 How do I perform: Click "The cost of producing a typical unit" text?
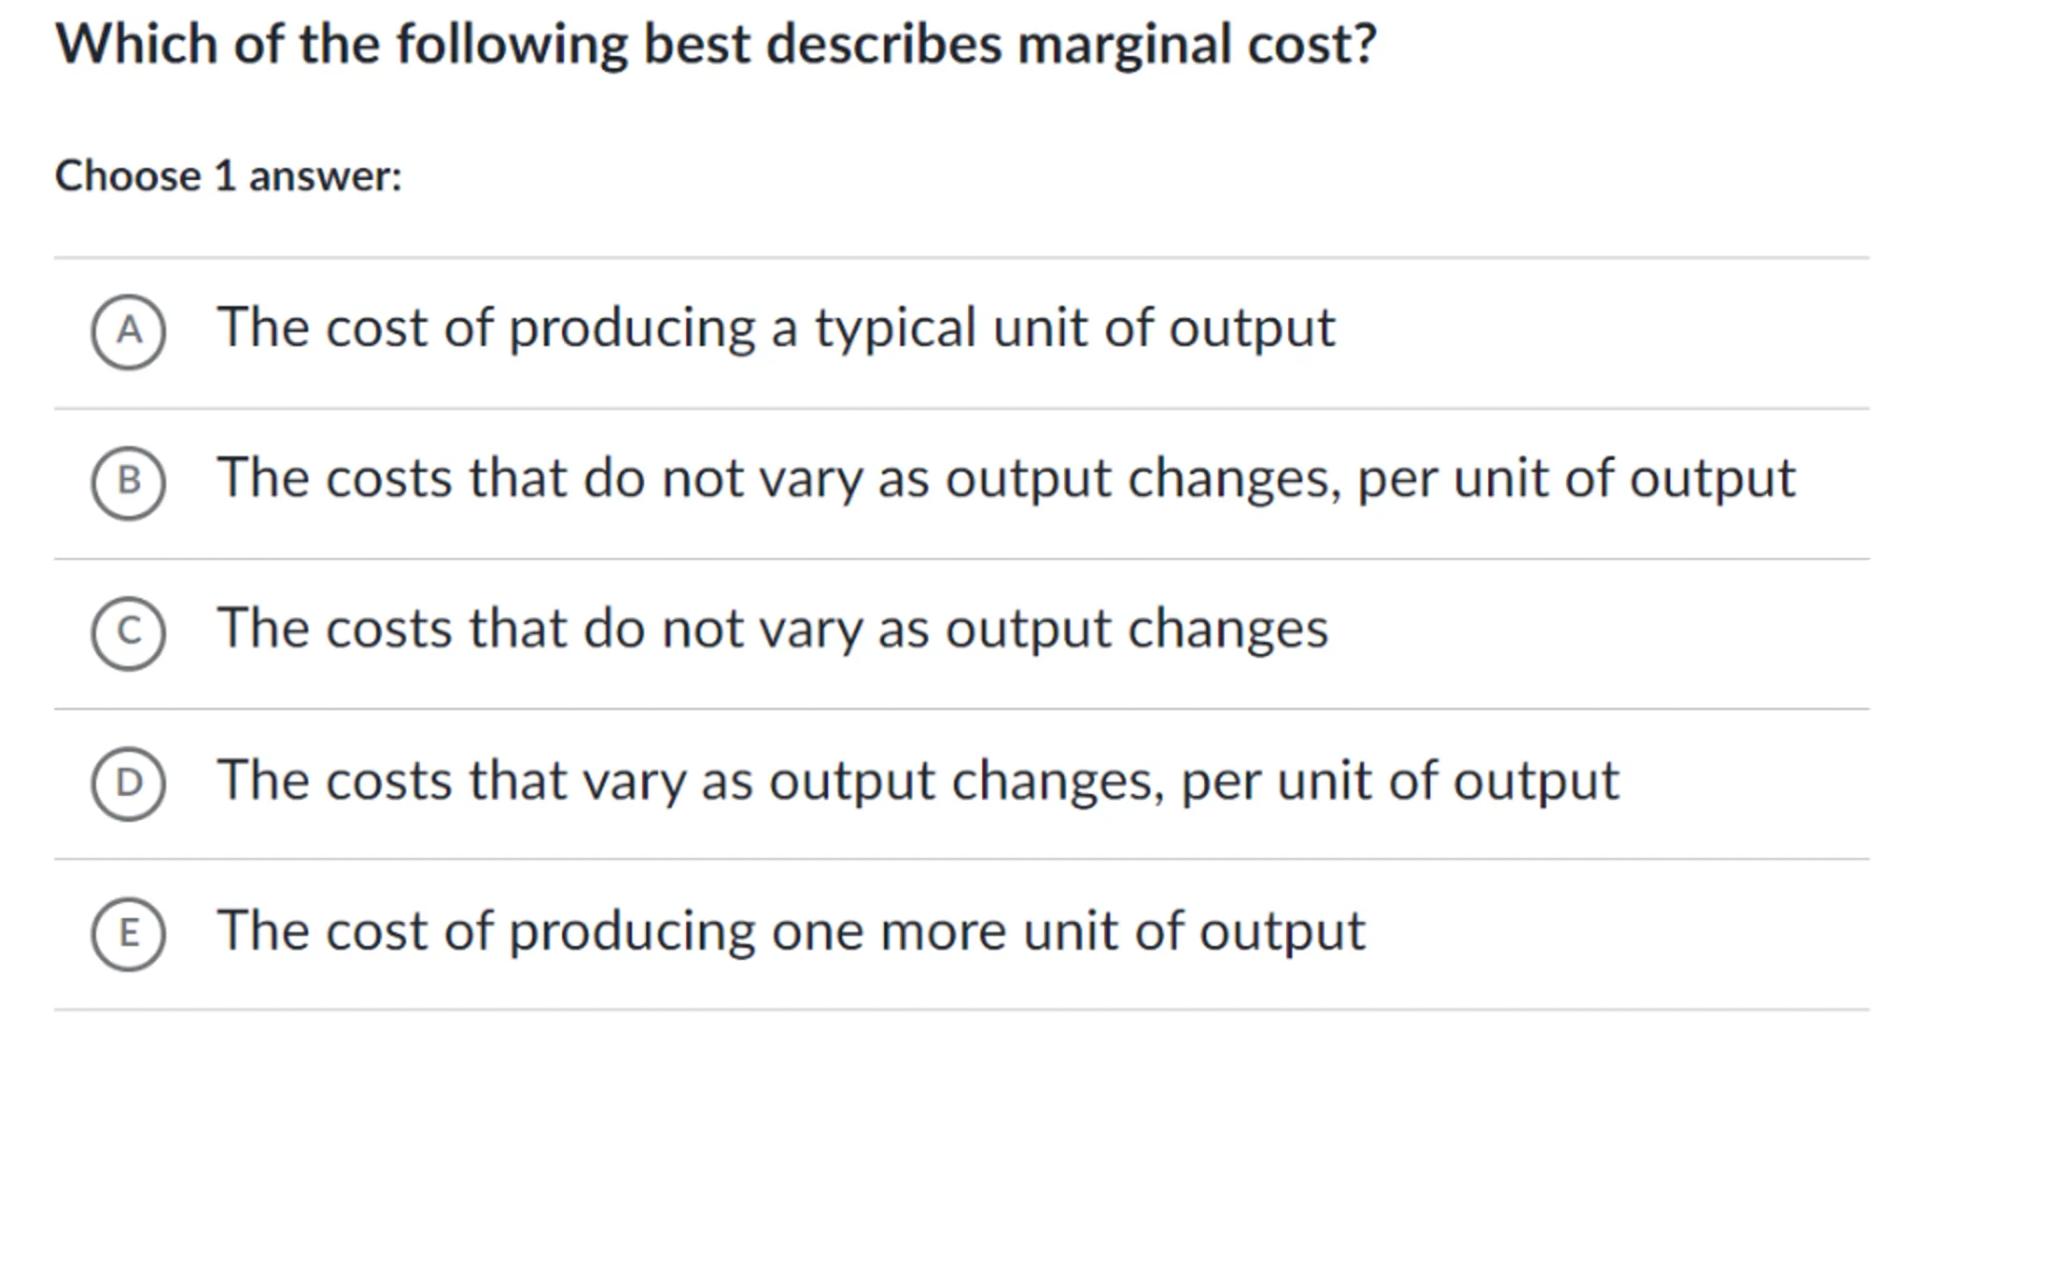coord(775,328)
